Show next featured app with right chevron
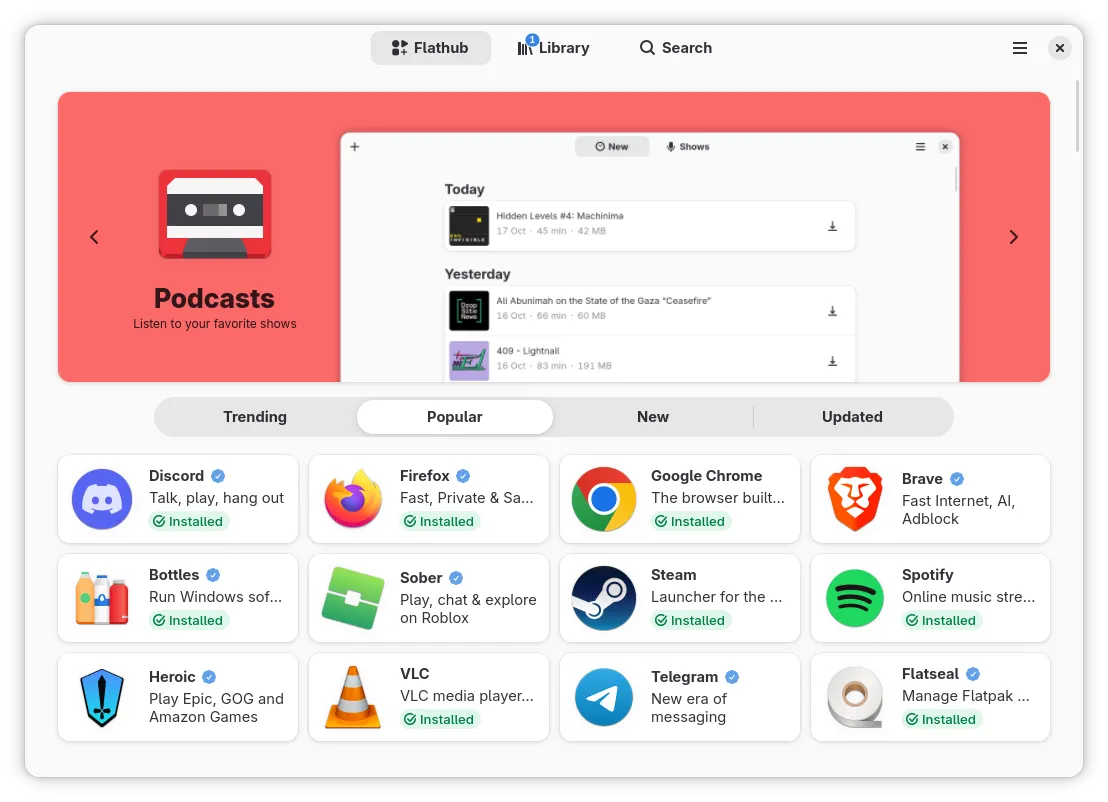 [x=1013, y=237]
